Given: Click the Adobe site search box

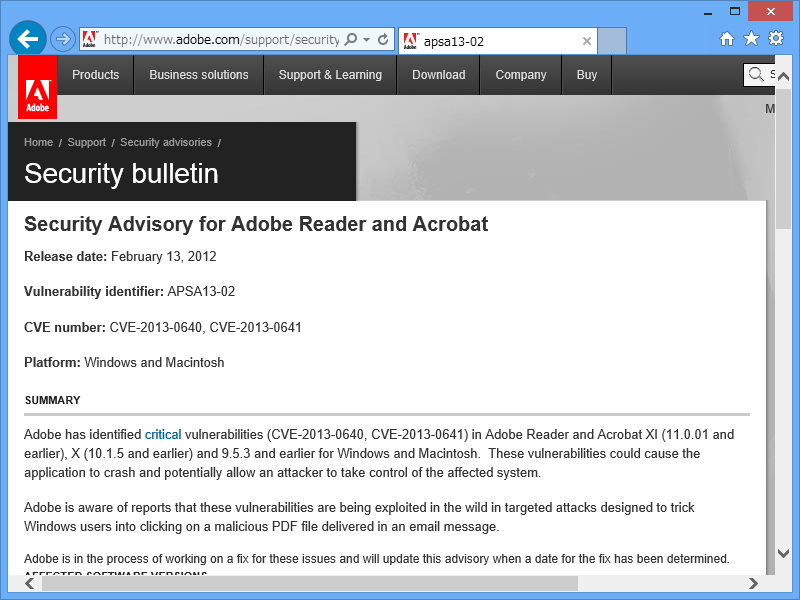Looking at the screenshot, I should click(759, 75).
